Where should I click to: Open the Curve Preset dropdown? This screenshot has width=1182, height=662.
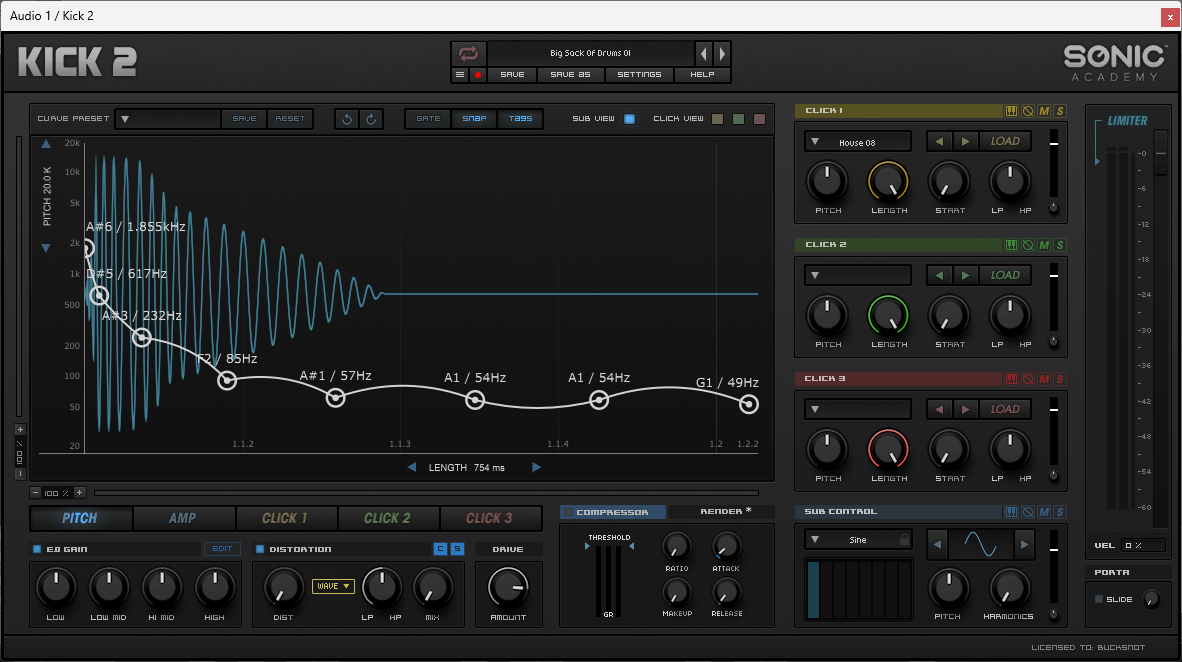click(167, 118)
